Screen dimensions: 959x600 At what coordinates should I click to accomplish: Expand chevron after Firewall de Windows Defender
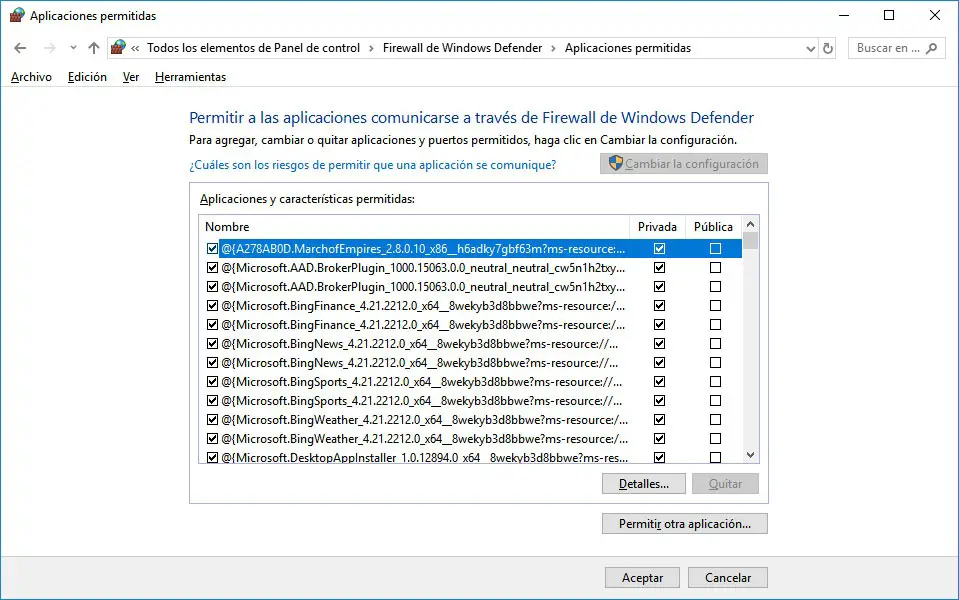tap(554, 48)
